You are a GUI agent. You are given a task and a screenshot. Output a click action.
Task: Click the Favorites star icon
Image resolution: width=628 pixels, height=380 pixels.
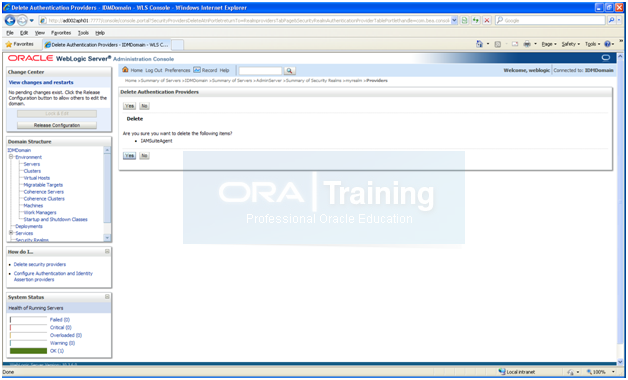8,44
